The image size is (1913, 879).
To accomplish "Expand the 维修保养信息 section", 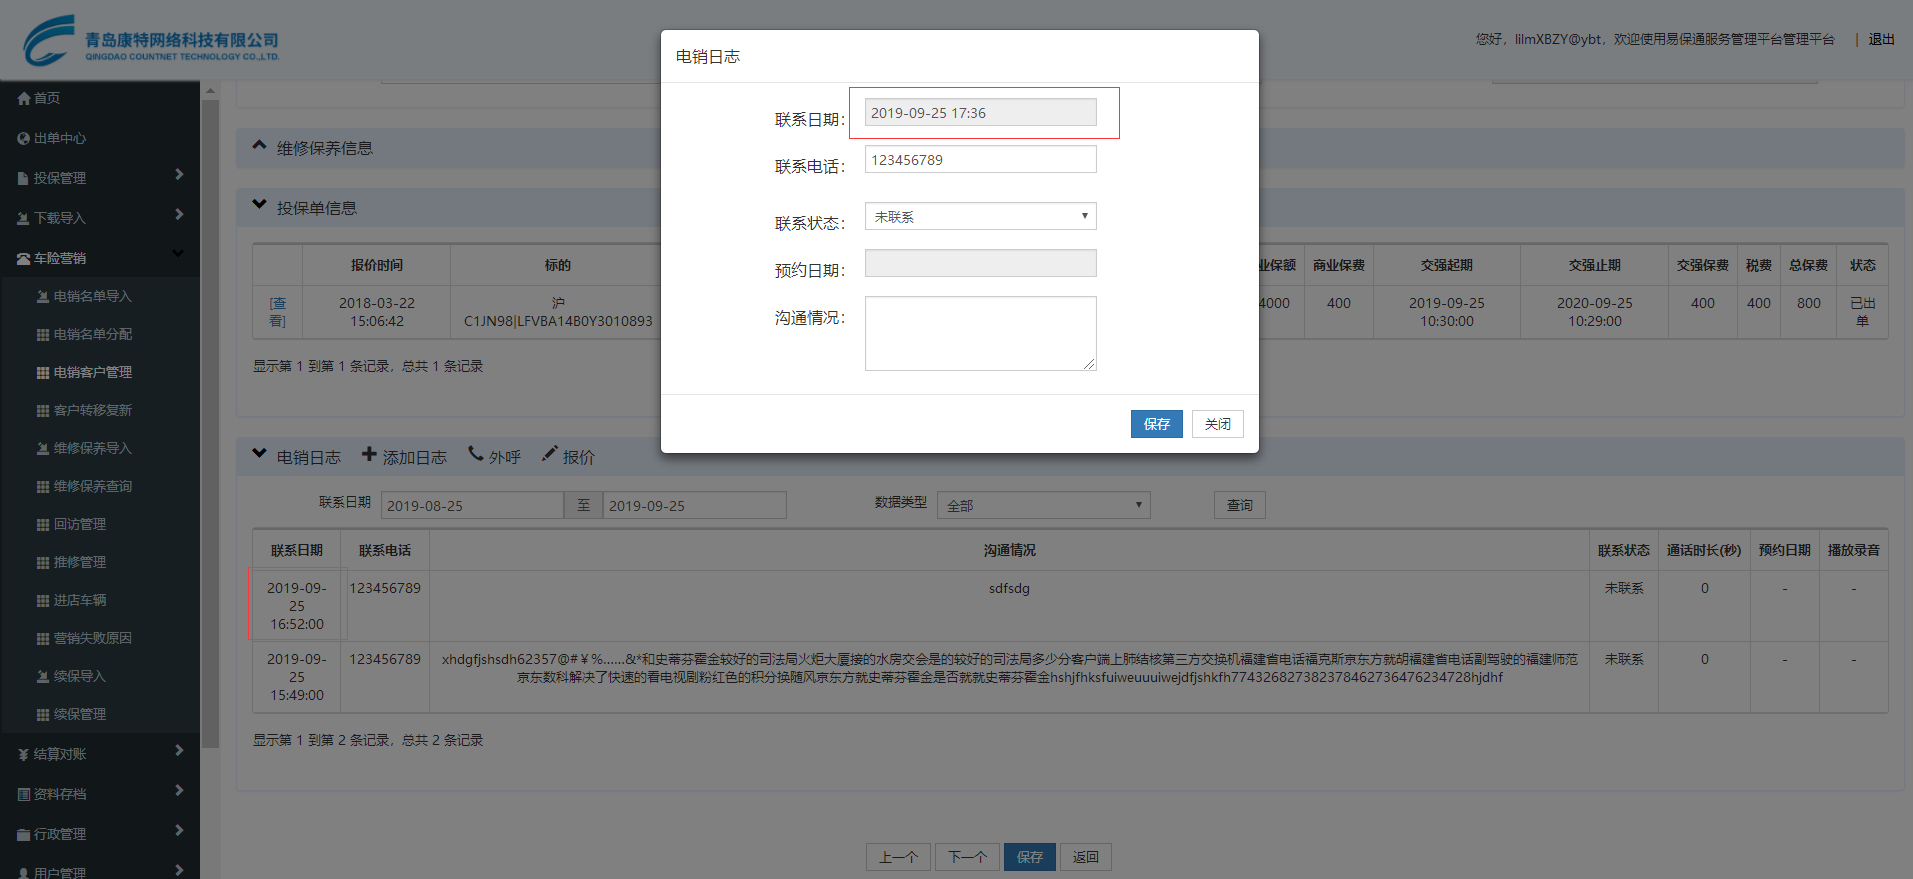I will click(x=259, y=146).
